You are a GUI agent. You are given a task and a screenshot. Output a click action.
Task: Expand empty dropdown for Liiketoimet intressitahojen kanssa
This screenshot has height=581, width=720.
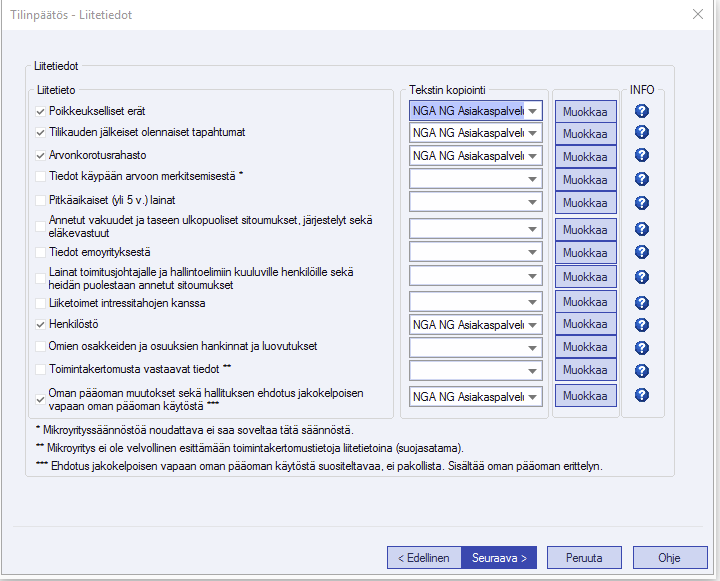click(x=534, y=301)
